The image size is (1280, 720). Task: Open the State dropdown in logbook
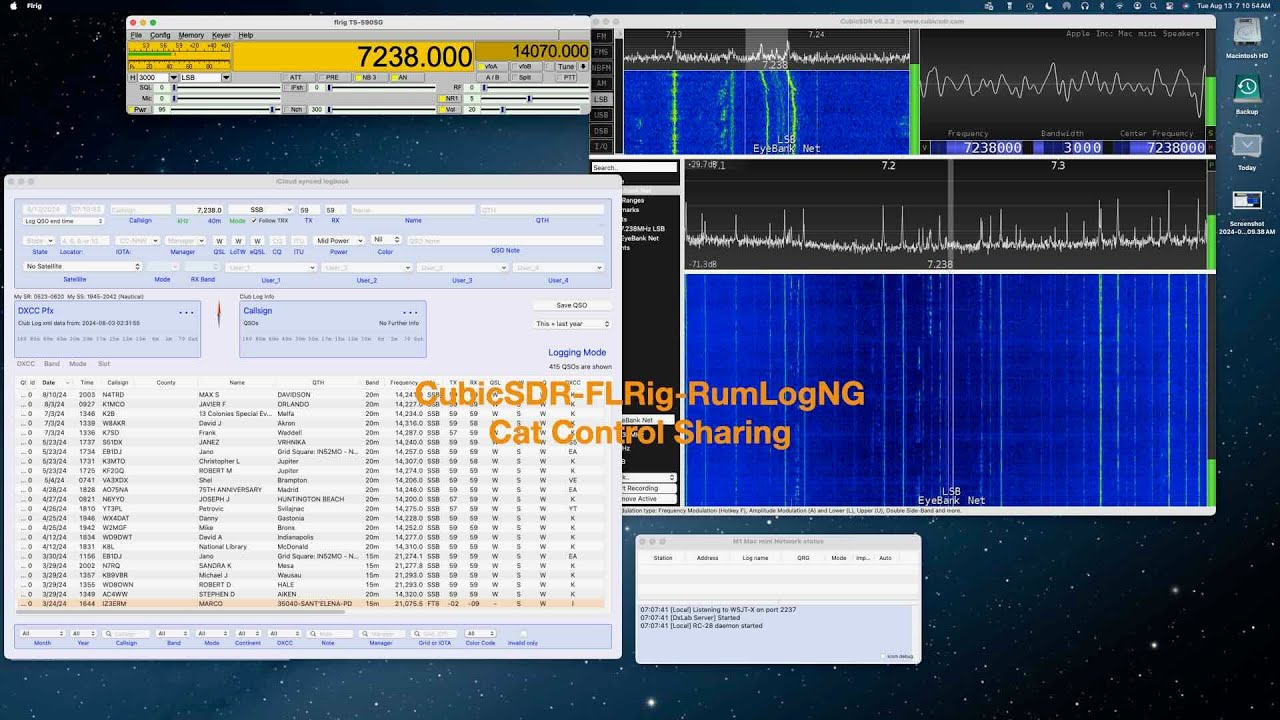[39, 240]
